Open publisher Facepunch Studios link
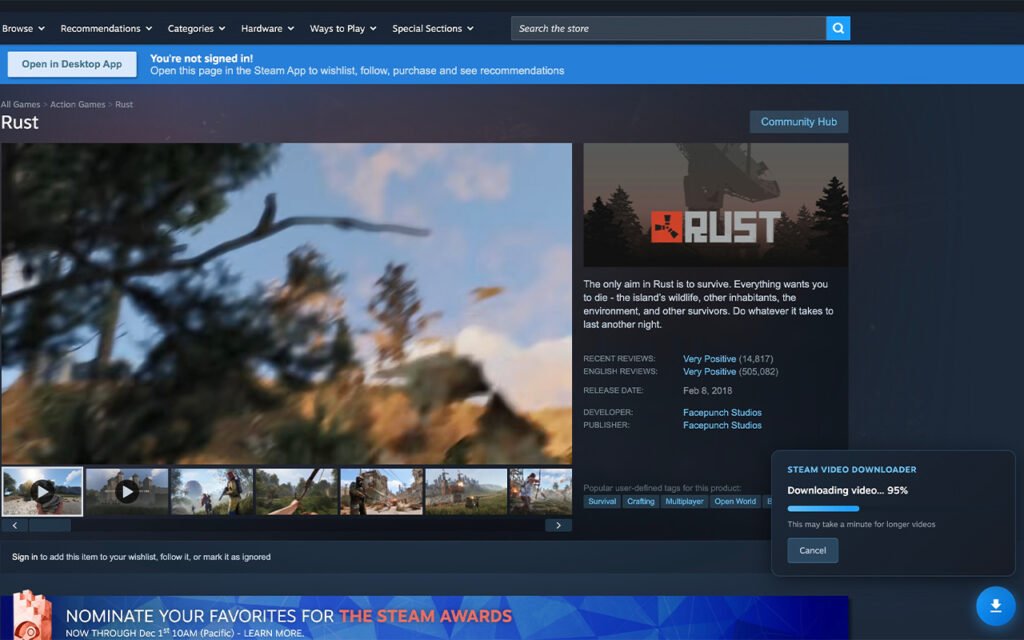 [722, 425]
